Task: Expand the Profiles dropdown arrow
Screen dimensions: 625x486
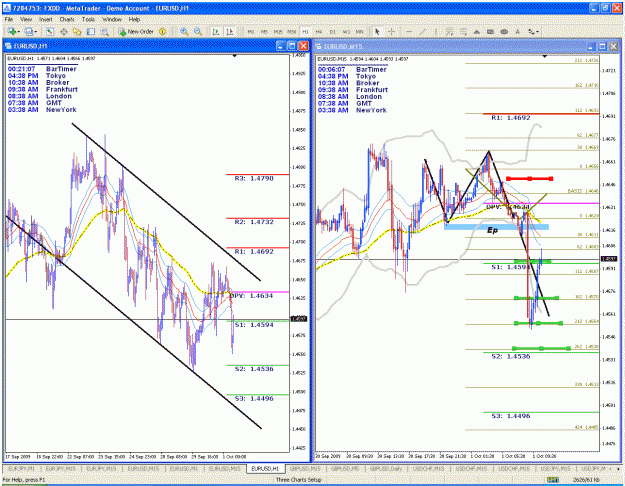Action: click(x=35, y=31)
